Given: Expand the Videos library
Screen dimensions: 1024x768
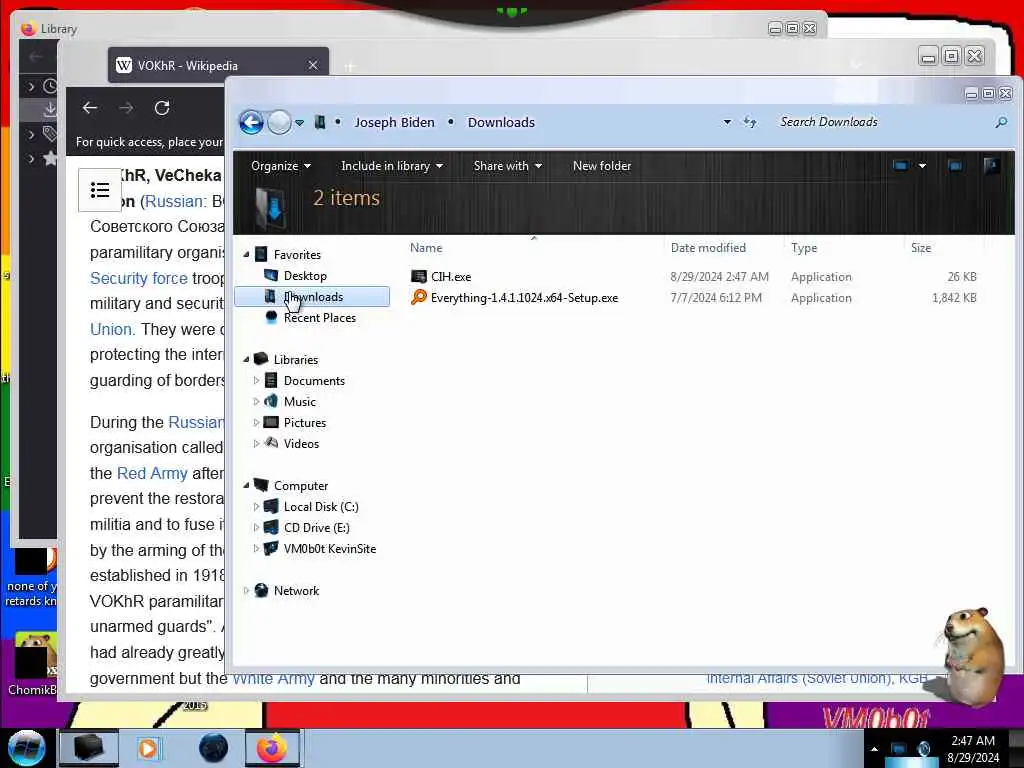Looking at the screenshot, I should point(256,443).
